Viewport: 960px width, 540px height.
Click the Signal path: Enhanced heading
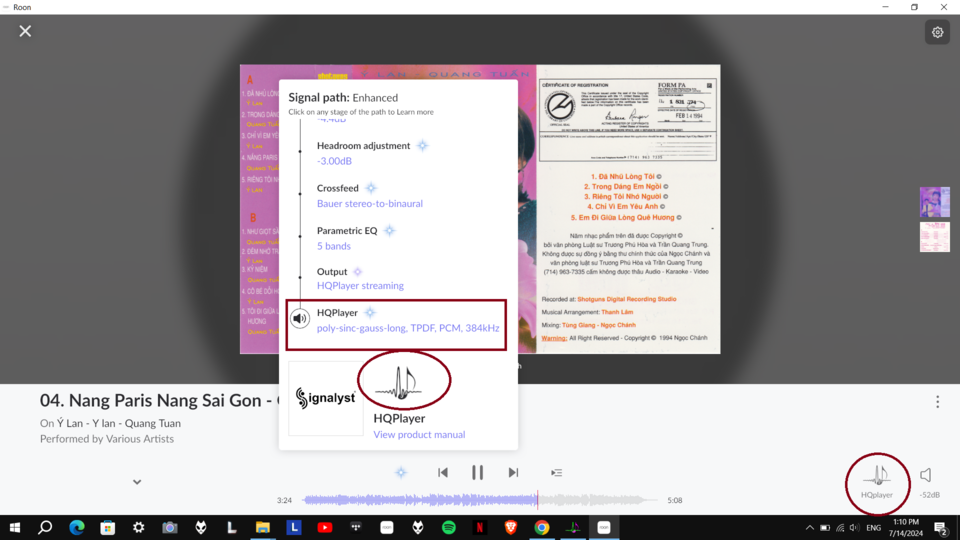coord(343,98)
